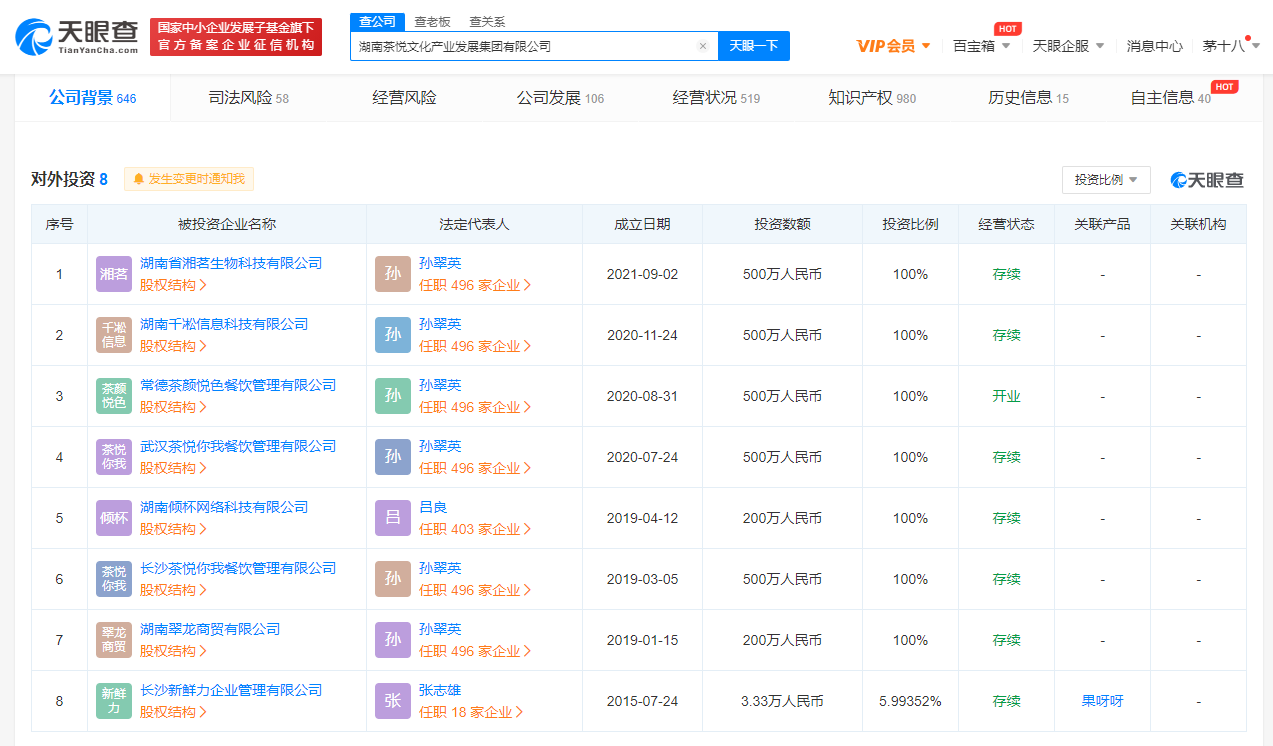Open the 天眼企服 dropdown menu
Screen dimensions: 1273x746
click(x=1068, y=46)
